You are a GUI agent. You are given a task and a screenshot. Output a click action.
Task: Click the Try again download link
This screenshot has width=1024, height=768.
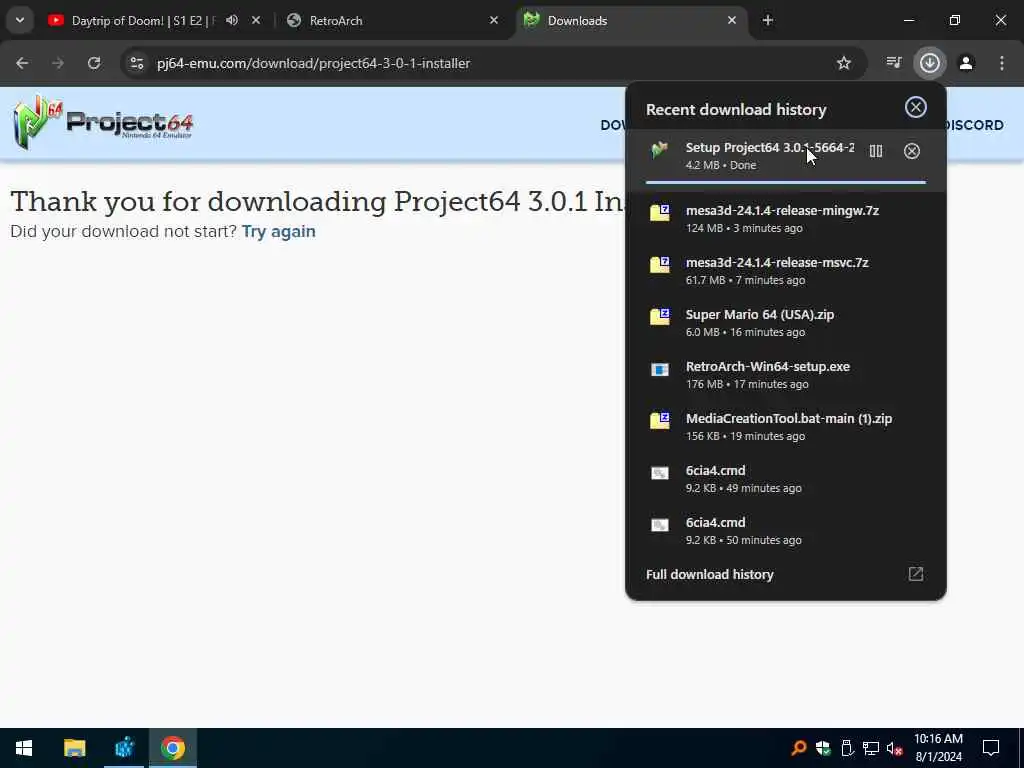pyautogui.click(x=279, y=231)
